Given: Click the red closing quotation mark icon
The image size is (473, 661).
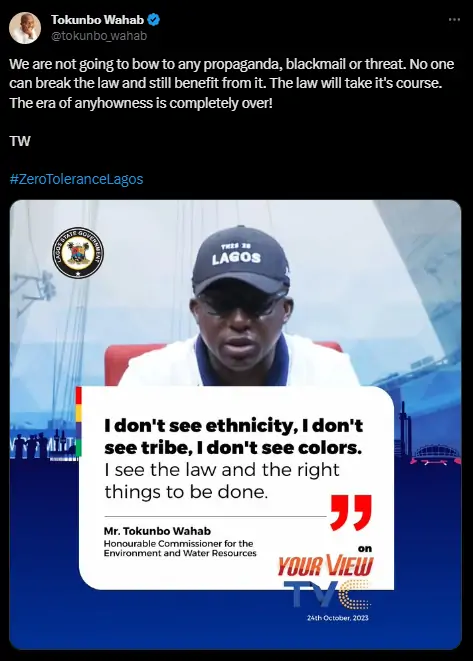Looking at the screenshot, I should coord(351,513).
